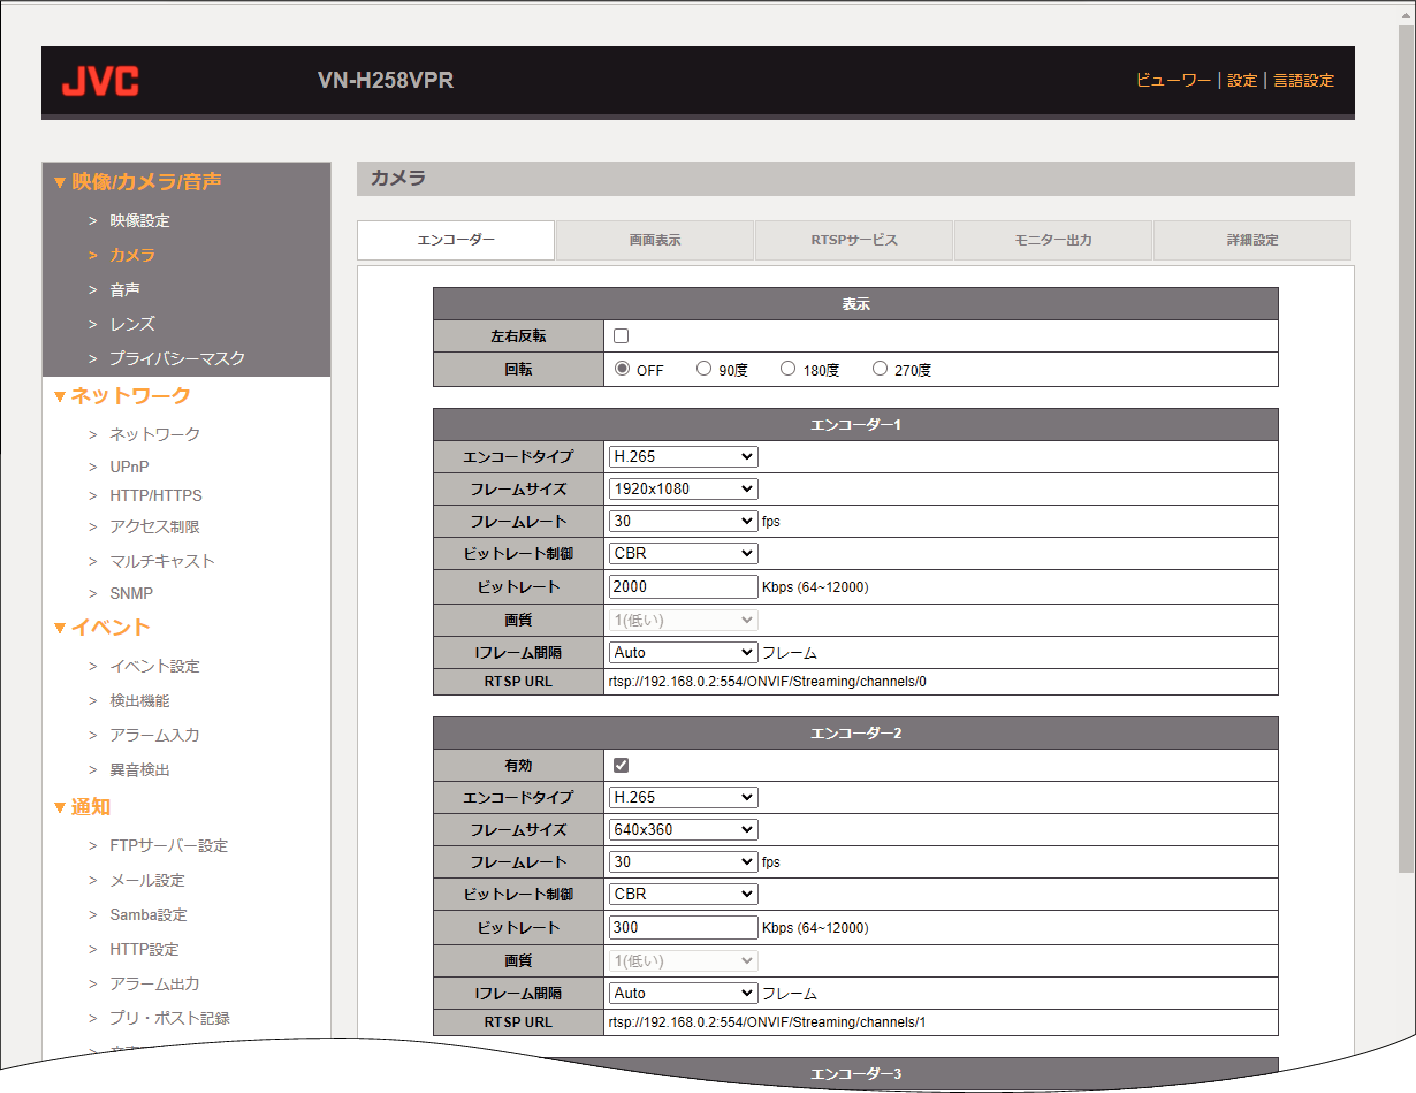This screenshot has width=1416, height=1093.
Task: Open エンコーダー2 ビットレート制御 dropdown
Action: coord(683,893)
